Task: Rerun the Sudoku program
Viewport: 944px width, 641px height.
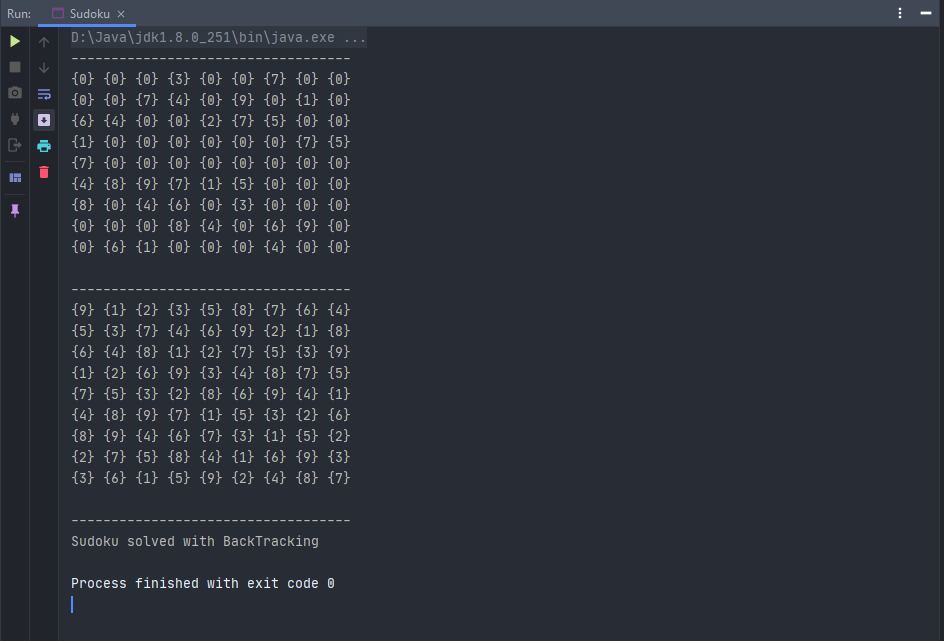Action: click(15, 41)
